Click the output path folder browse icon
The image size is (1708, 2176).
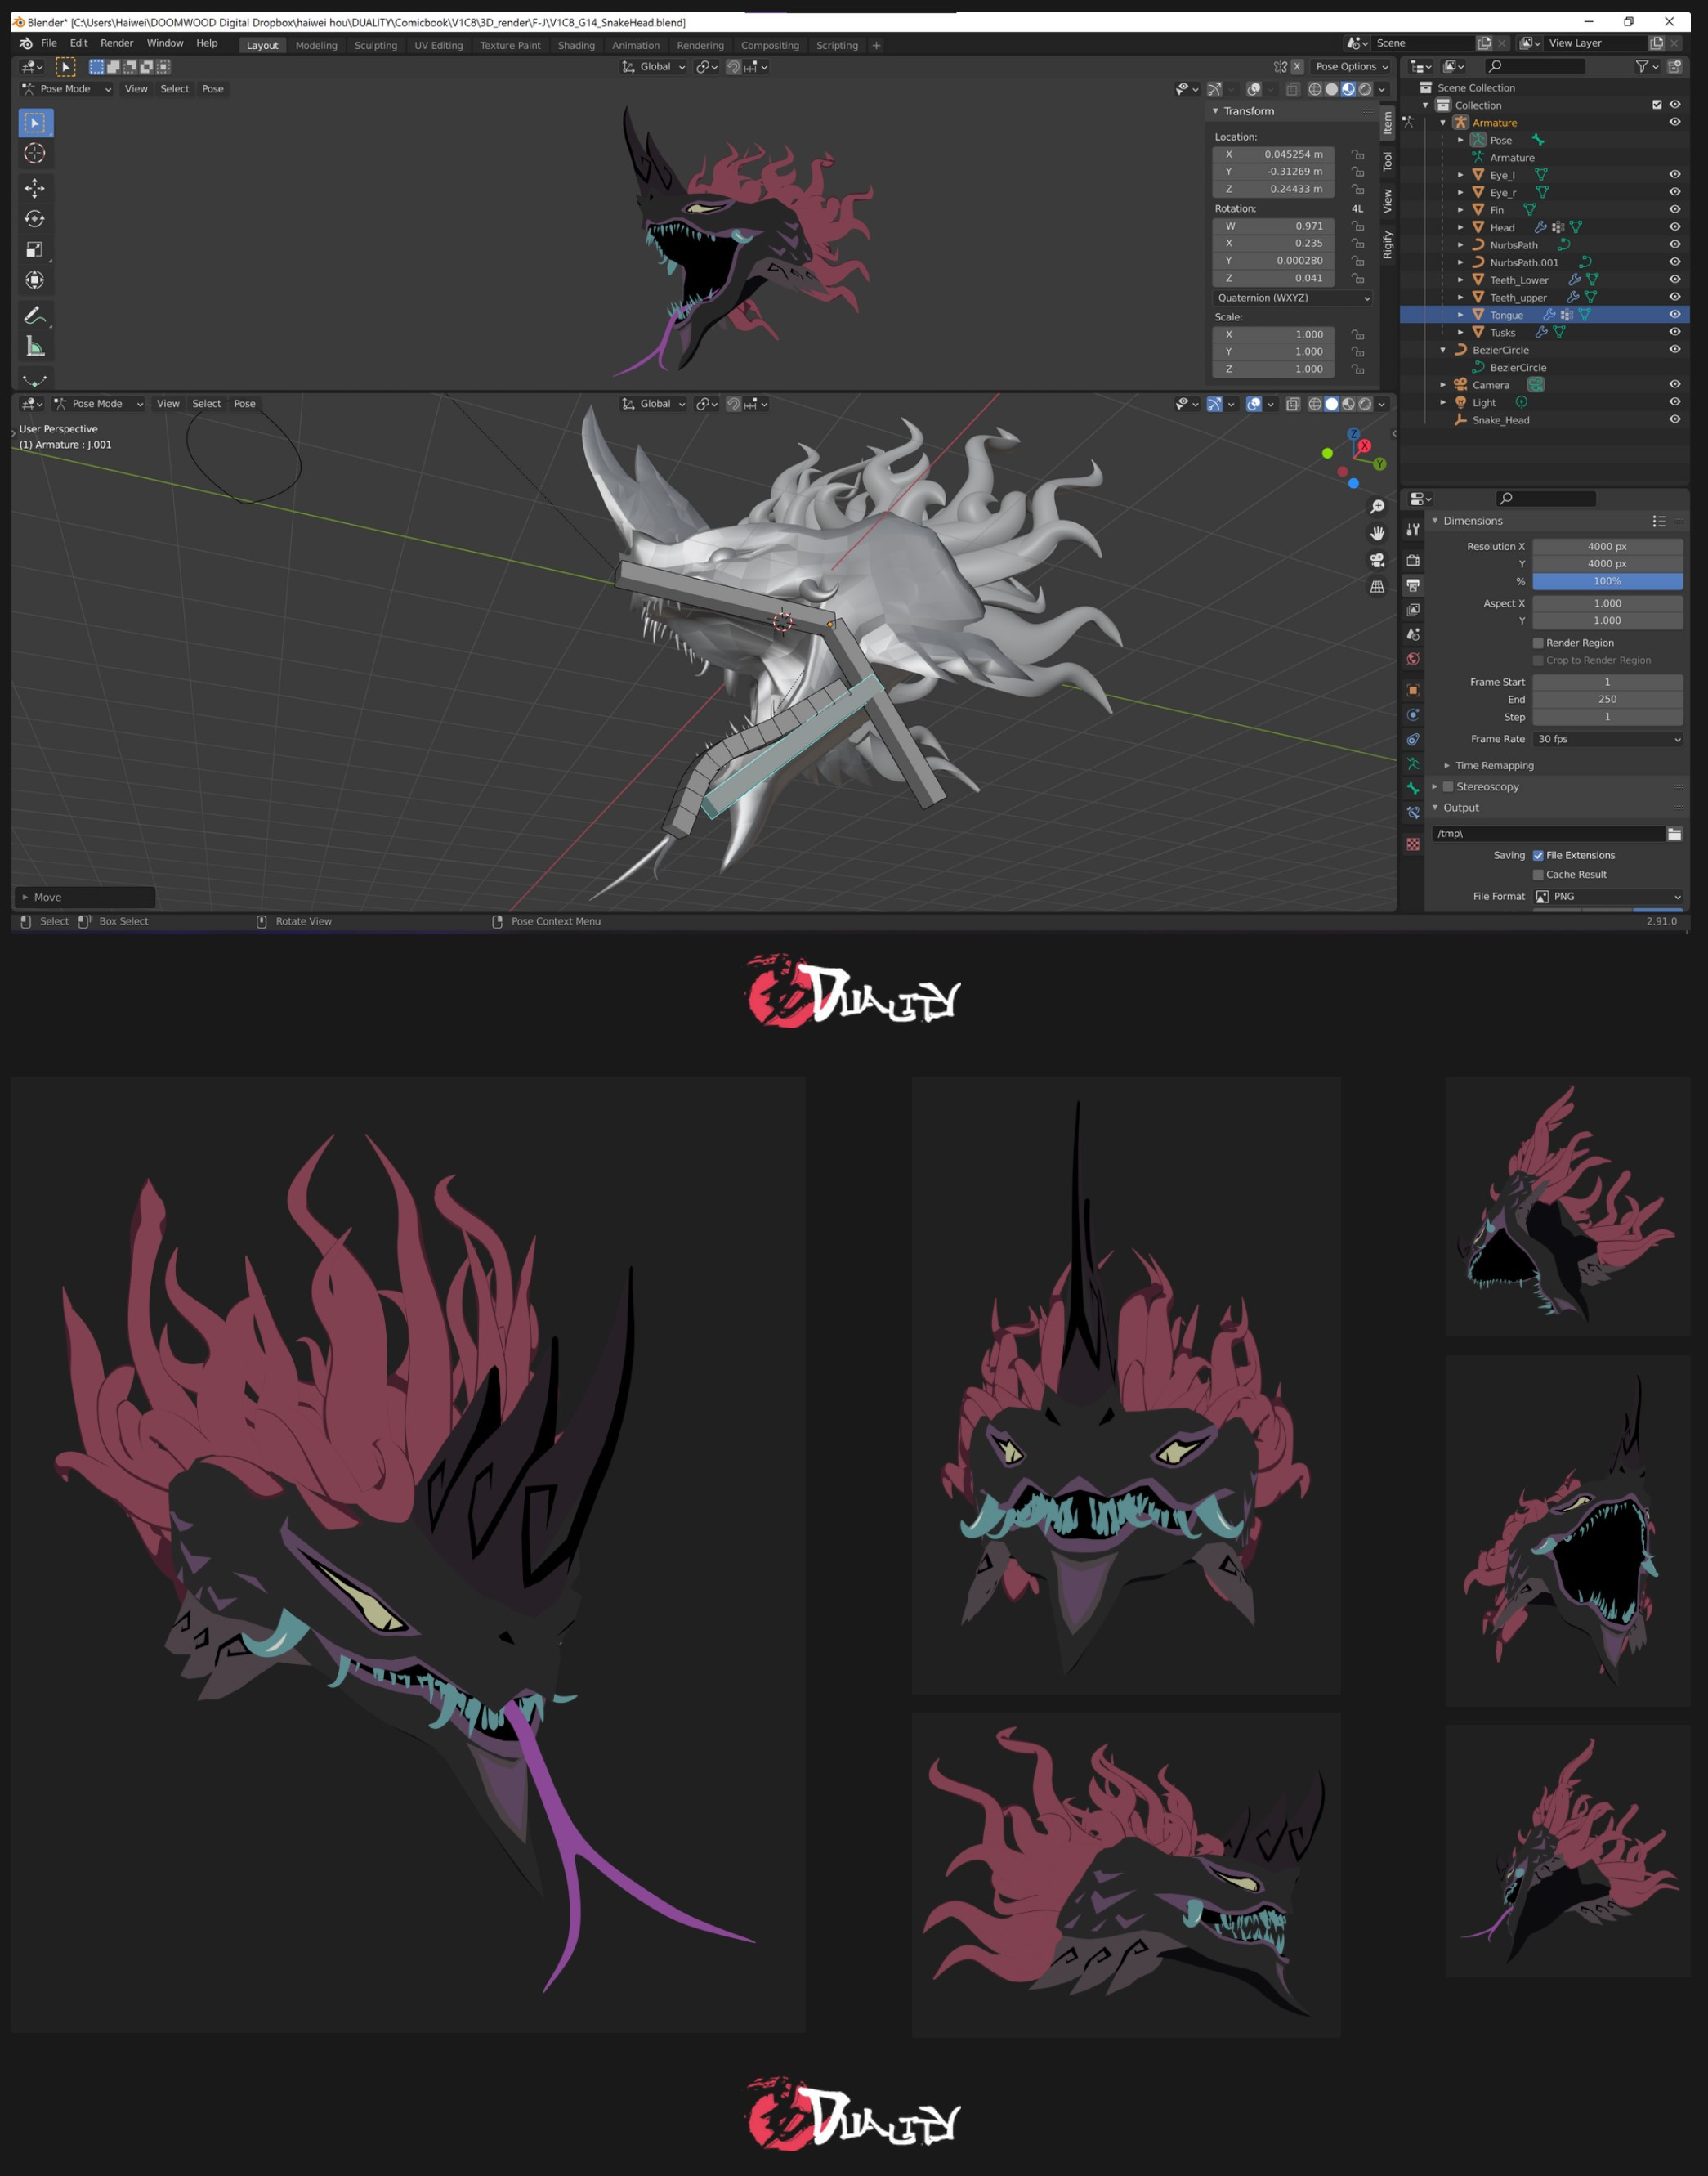[1674, 834]
